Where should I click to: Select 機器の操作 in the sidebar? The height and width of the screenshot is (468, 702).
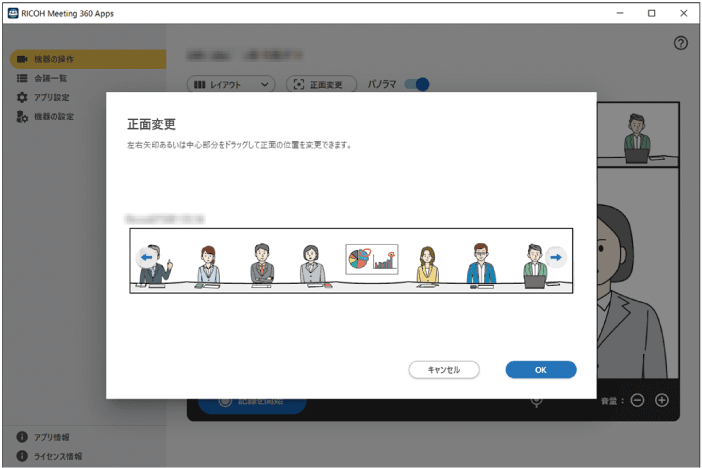tap(88, 59)
